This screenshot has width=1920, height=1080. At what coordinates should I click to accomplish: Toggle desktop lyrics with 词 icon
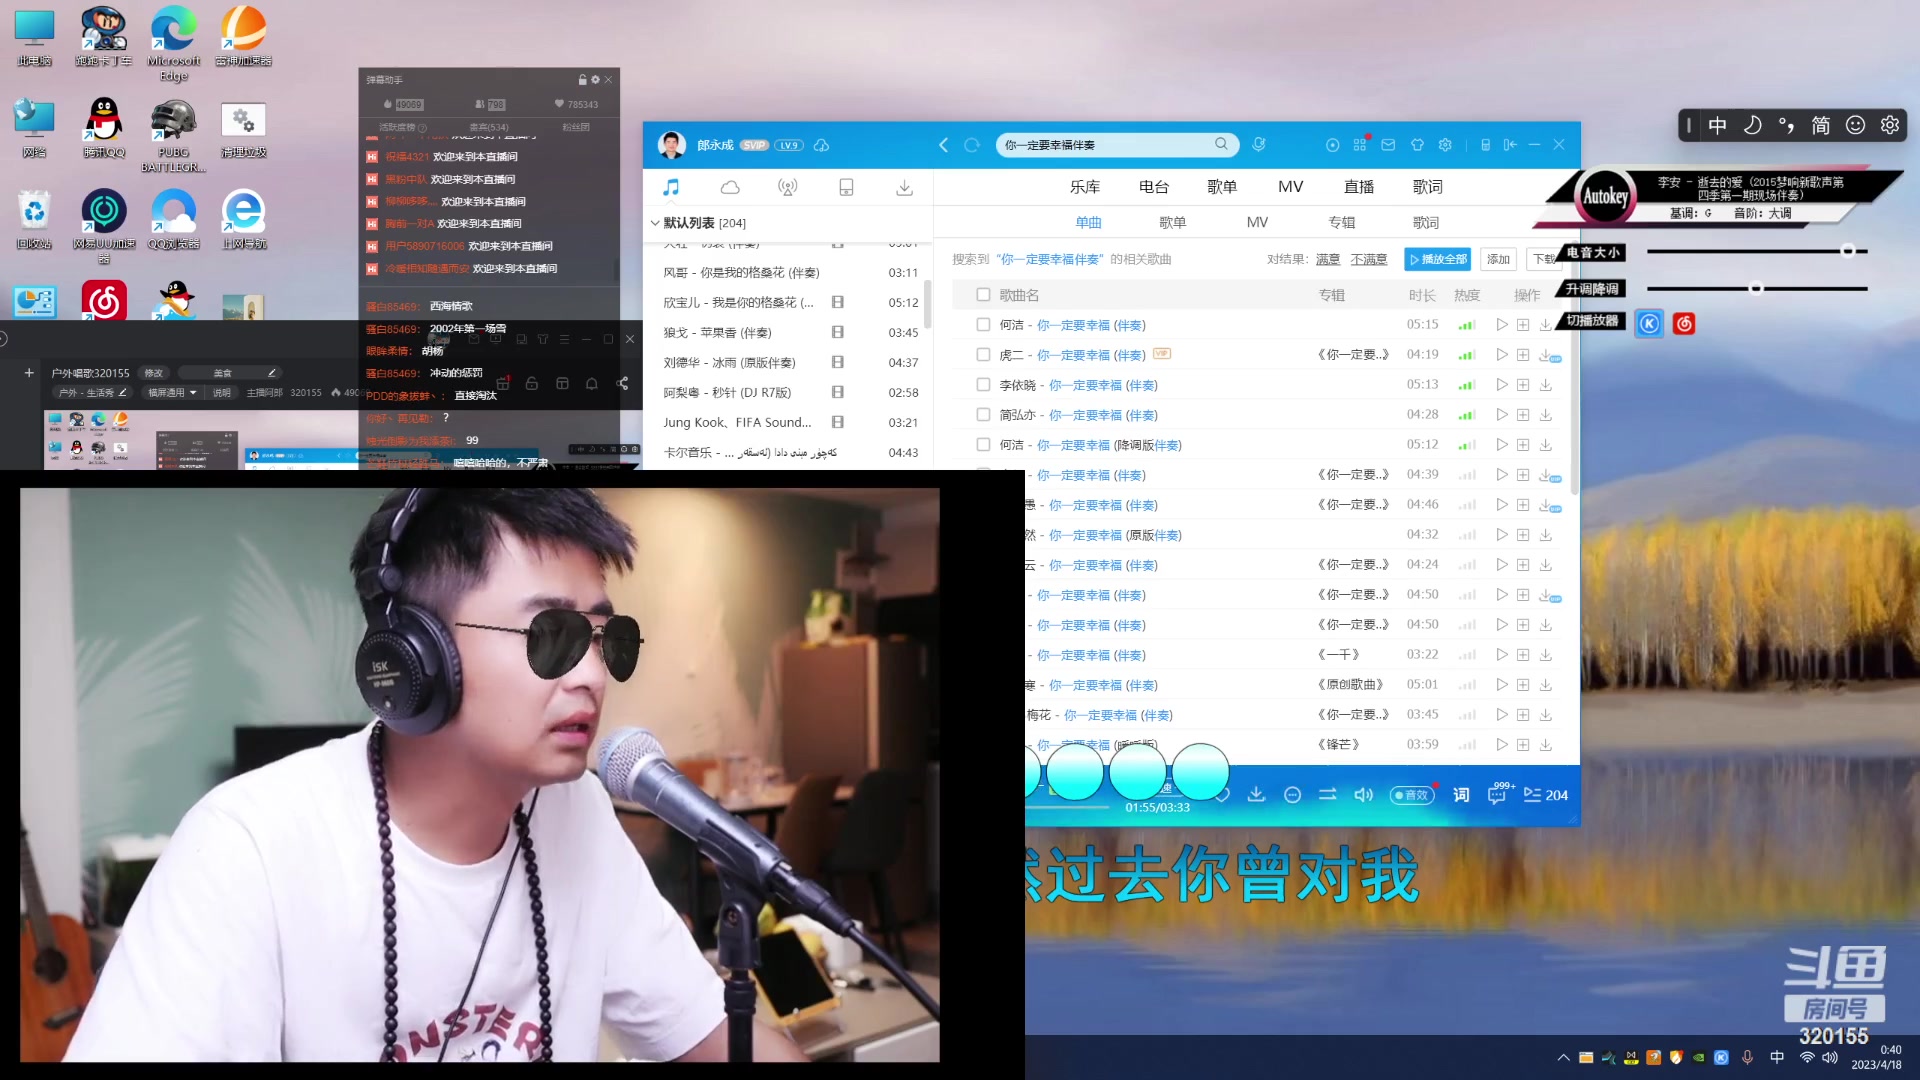point(1461,794)
